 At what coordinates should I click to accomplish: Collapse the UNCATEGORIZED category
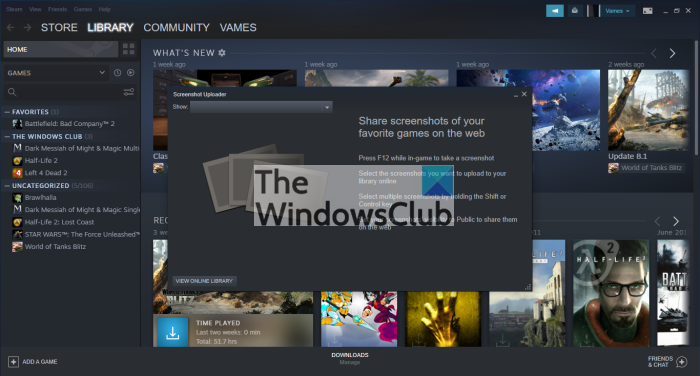[x=7, y=186]
